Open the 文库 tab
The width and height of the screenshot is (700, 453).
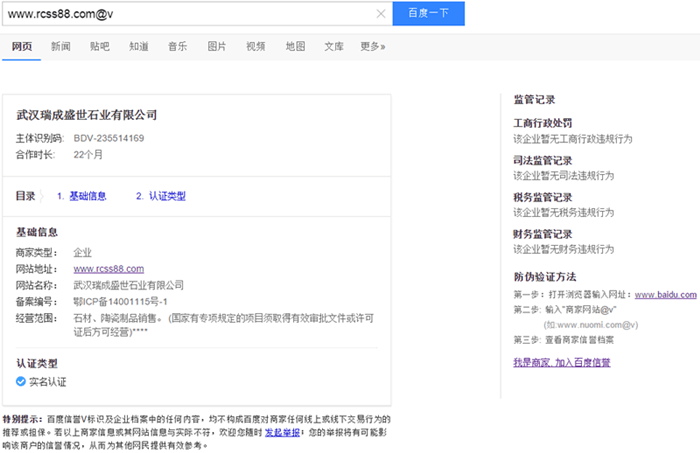(334, 46)
